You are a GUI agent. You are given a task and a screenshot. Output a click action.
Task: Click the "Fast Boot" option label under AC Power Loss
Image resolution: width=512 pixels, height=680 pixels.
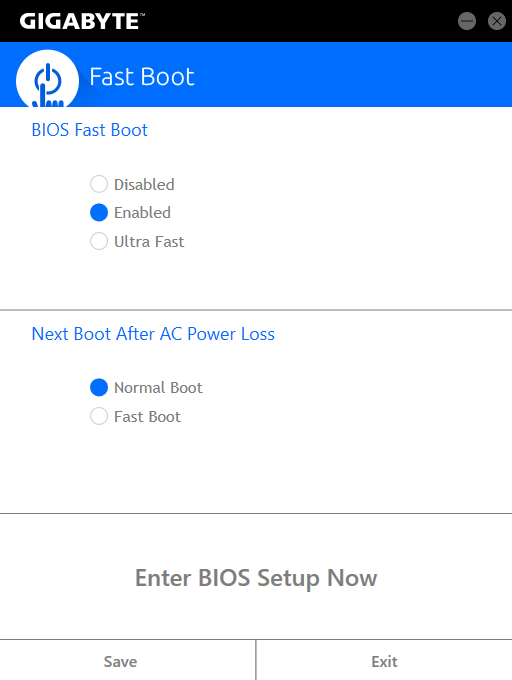click(147, 417)
